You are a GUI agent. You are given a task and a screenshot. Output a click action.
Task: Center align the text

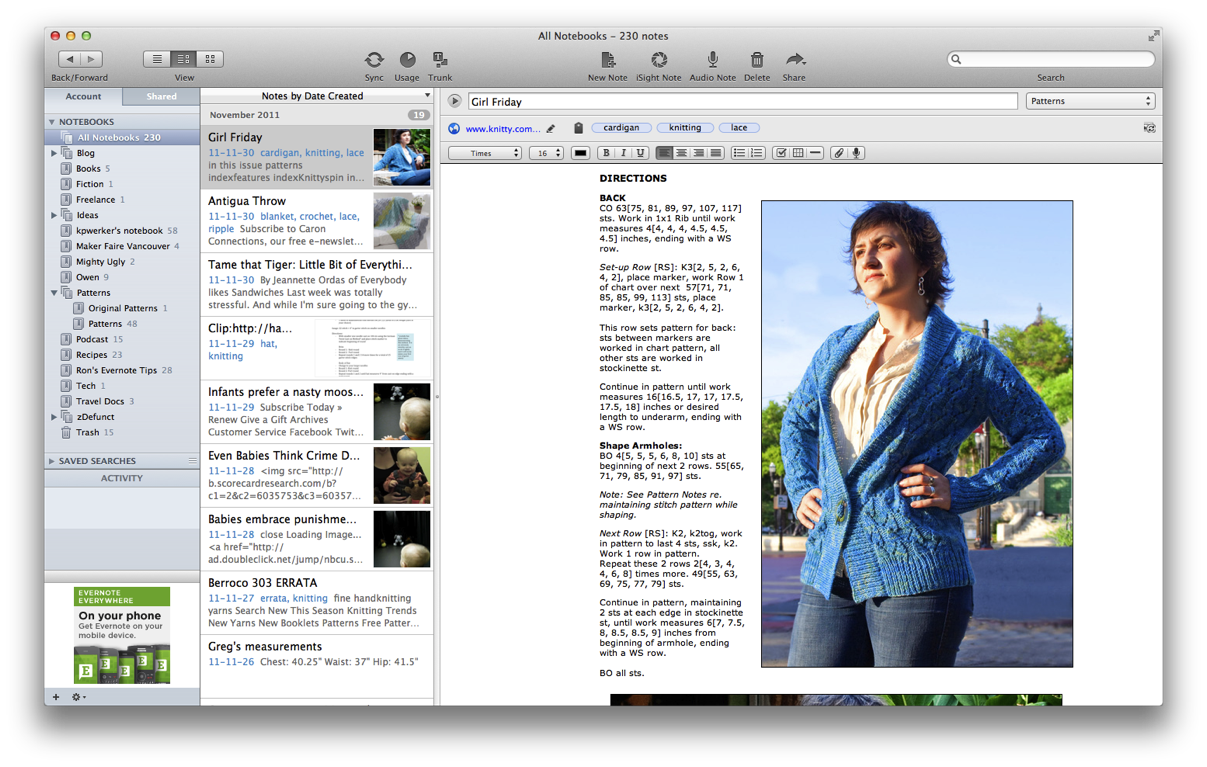tap(681, 153)
